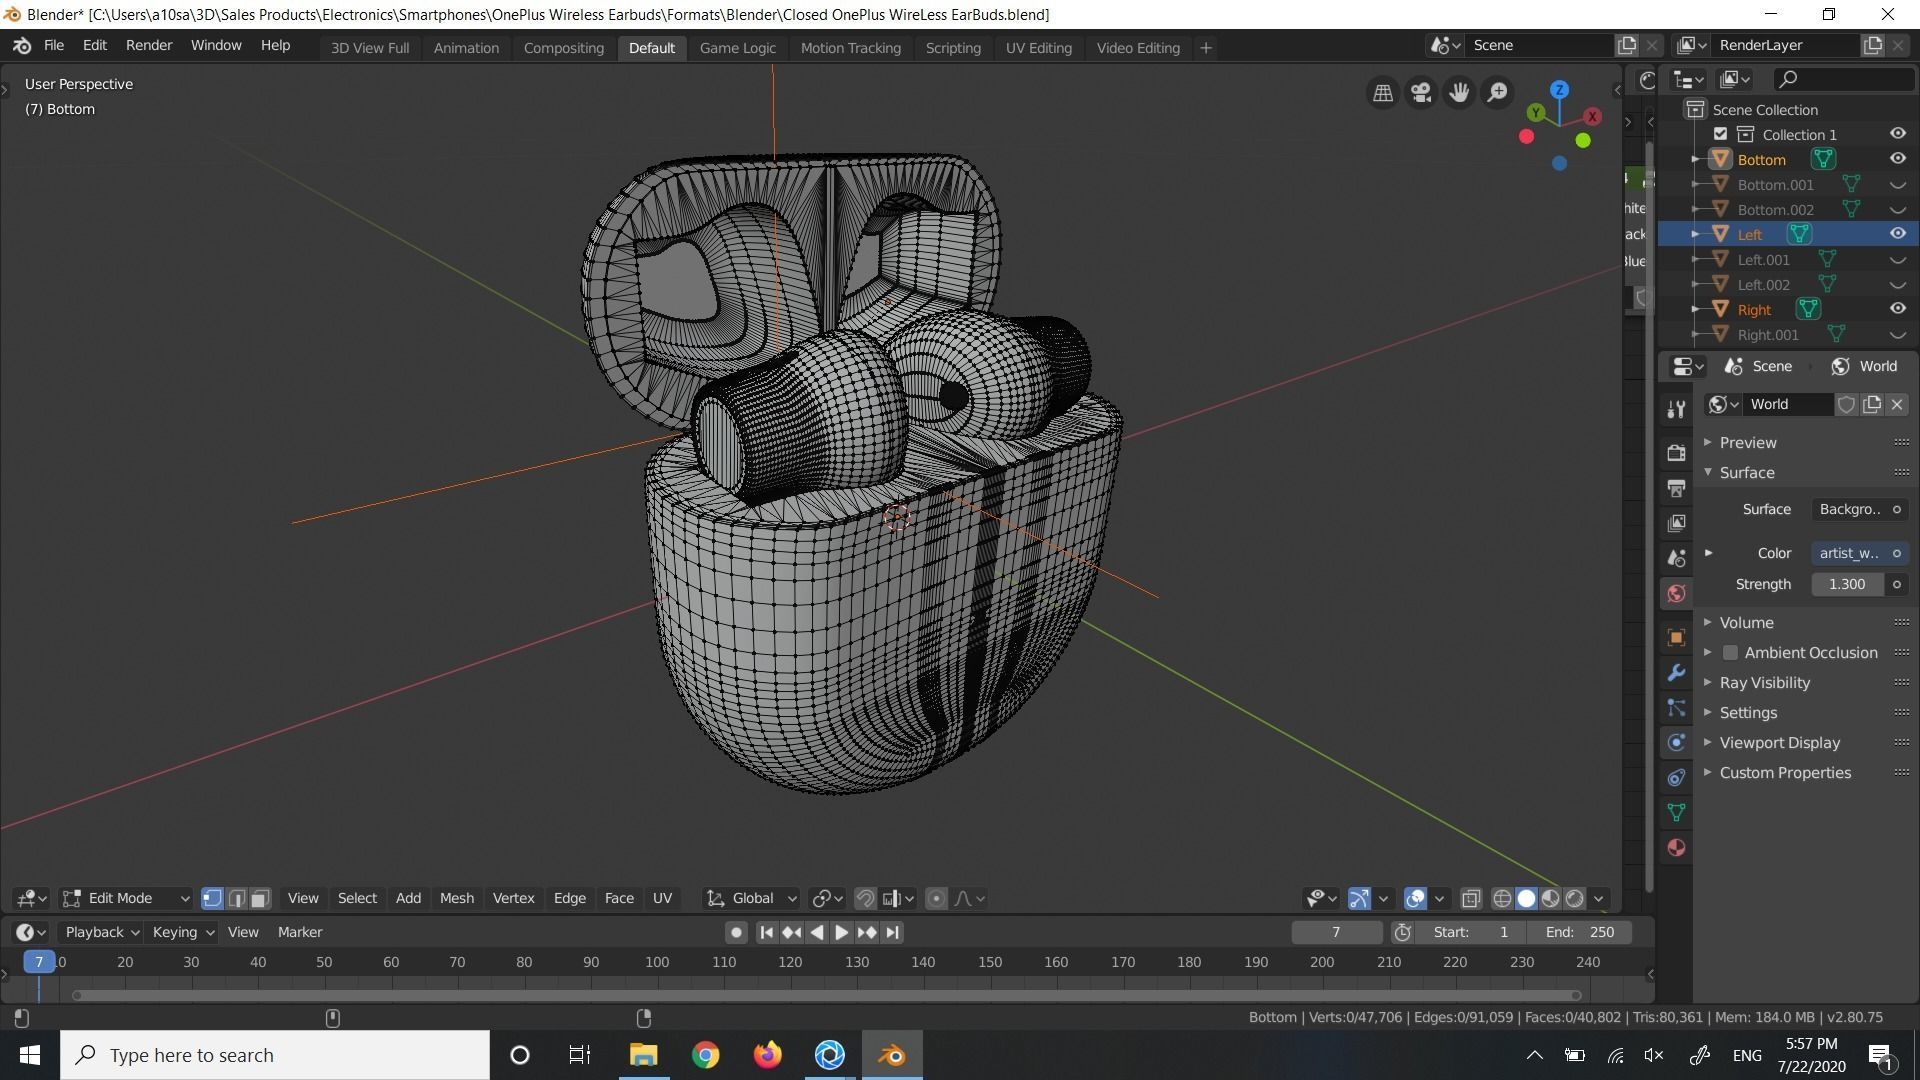Select face select mode icon
Image resolution: width=1920 pixels, height=1080 pixels.
coord(260,898)
